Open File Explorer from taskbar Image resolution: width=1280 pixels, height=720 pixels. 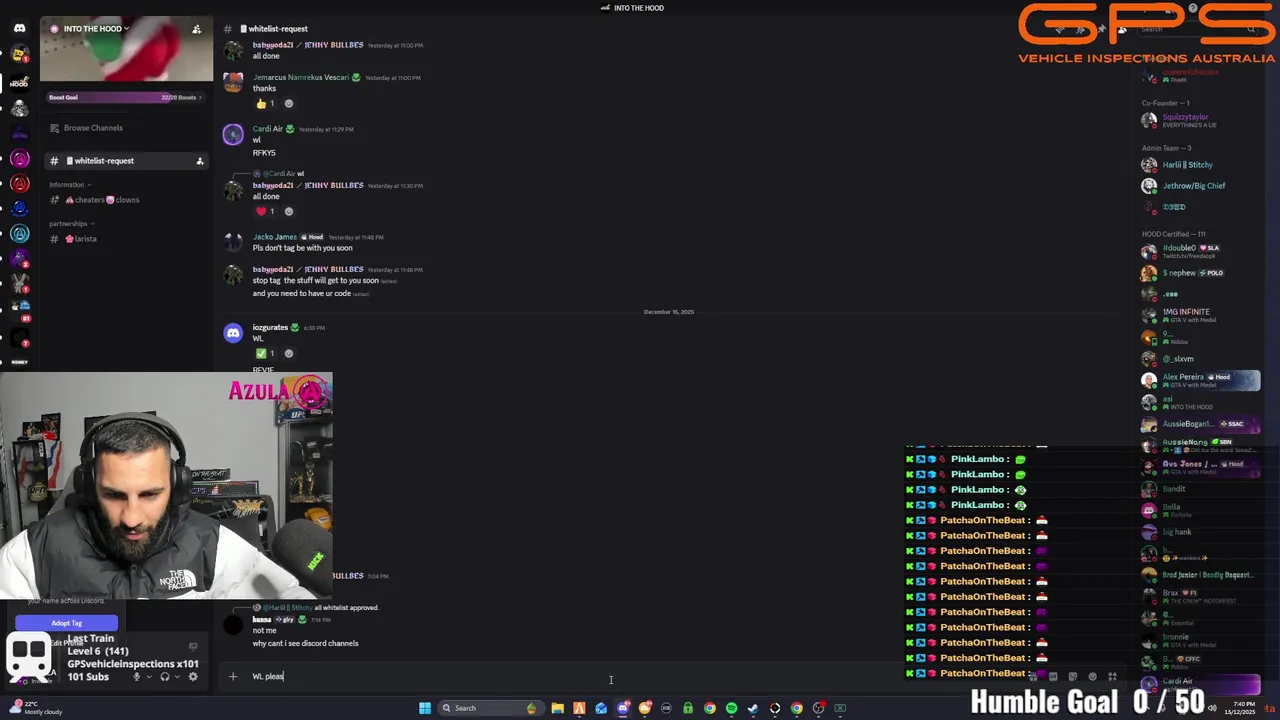(x=557, y=708)
